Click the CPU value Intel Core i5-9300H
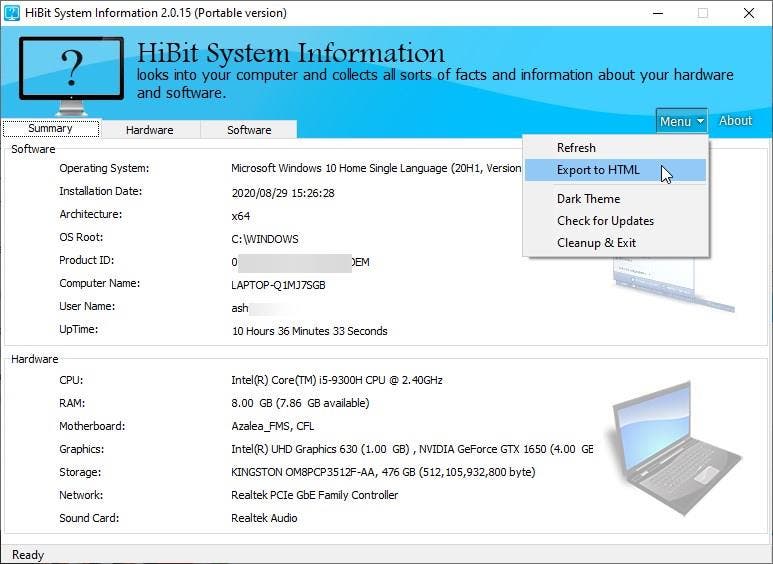Image resolution: width=773 pixels, height=564 pixels. click(x=337, y=381)
